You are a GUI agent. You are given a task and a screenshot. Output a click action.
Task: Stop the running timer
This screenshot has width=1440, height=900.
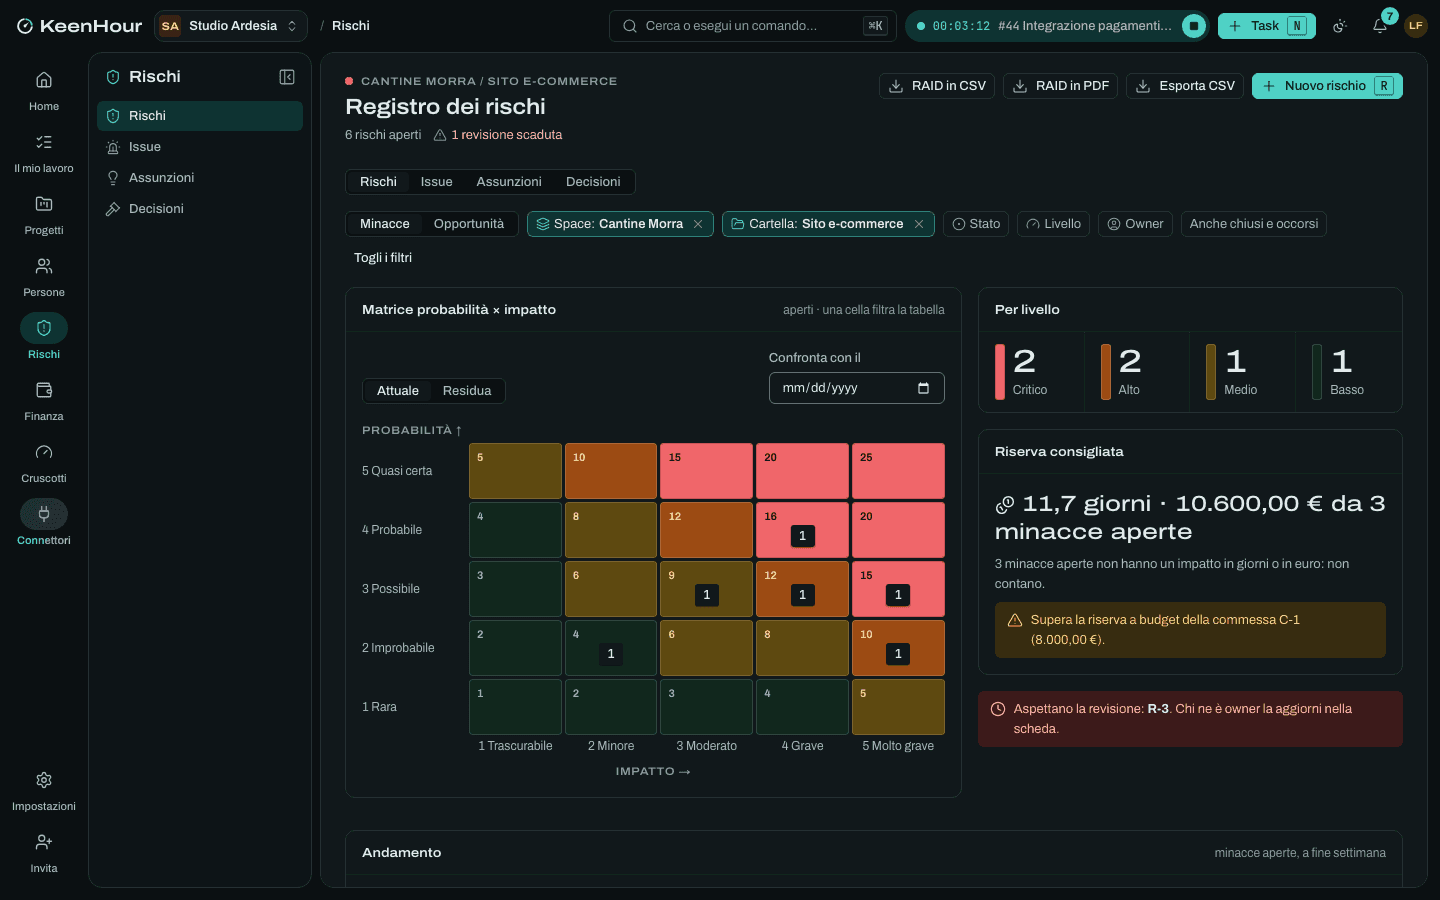pyautogui.click(x=1194, y=26)
